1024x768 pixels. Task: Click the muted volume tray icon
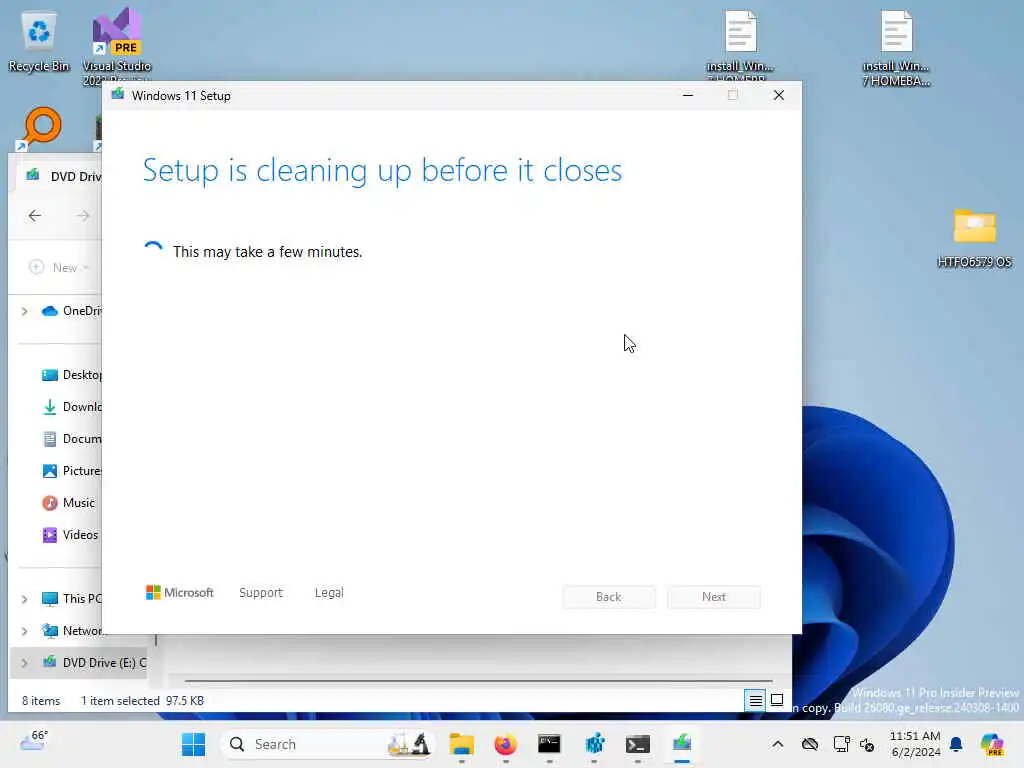click(867, 744)
